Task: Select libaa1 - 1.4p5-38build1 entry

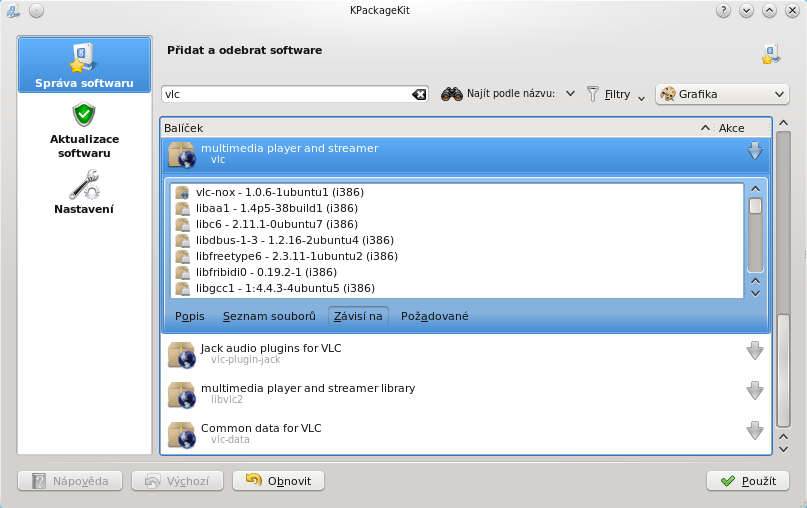Action: [x=276, y=208]
